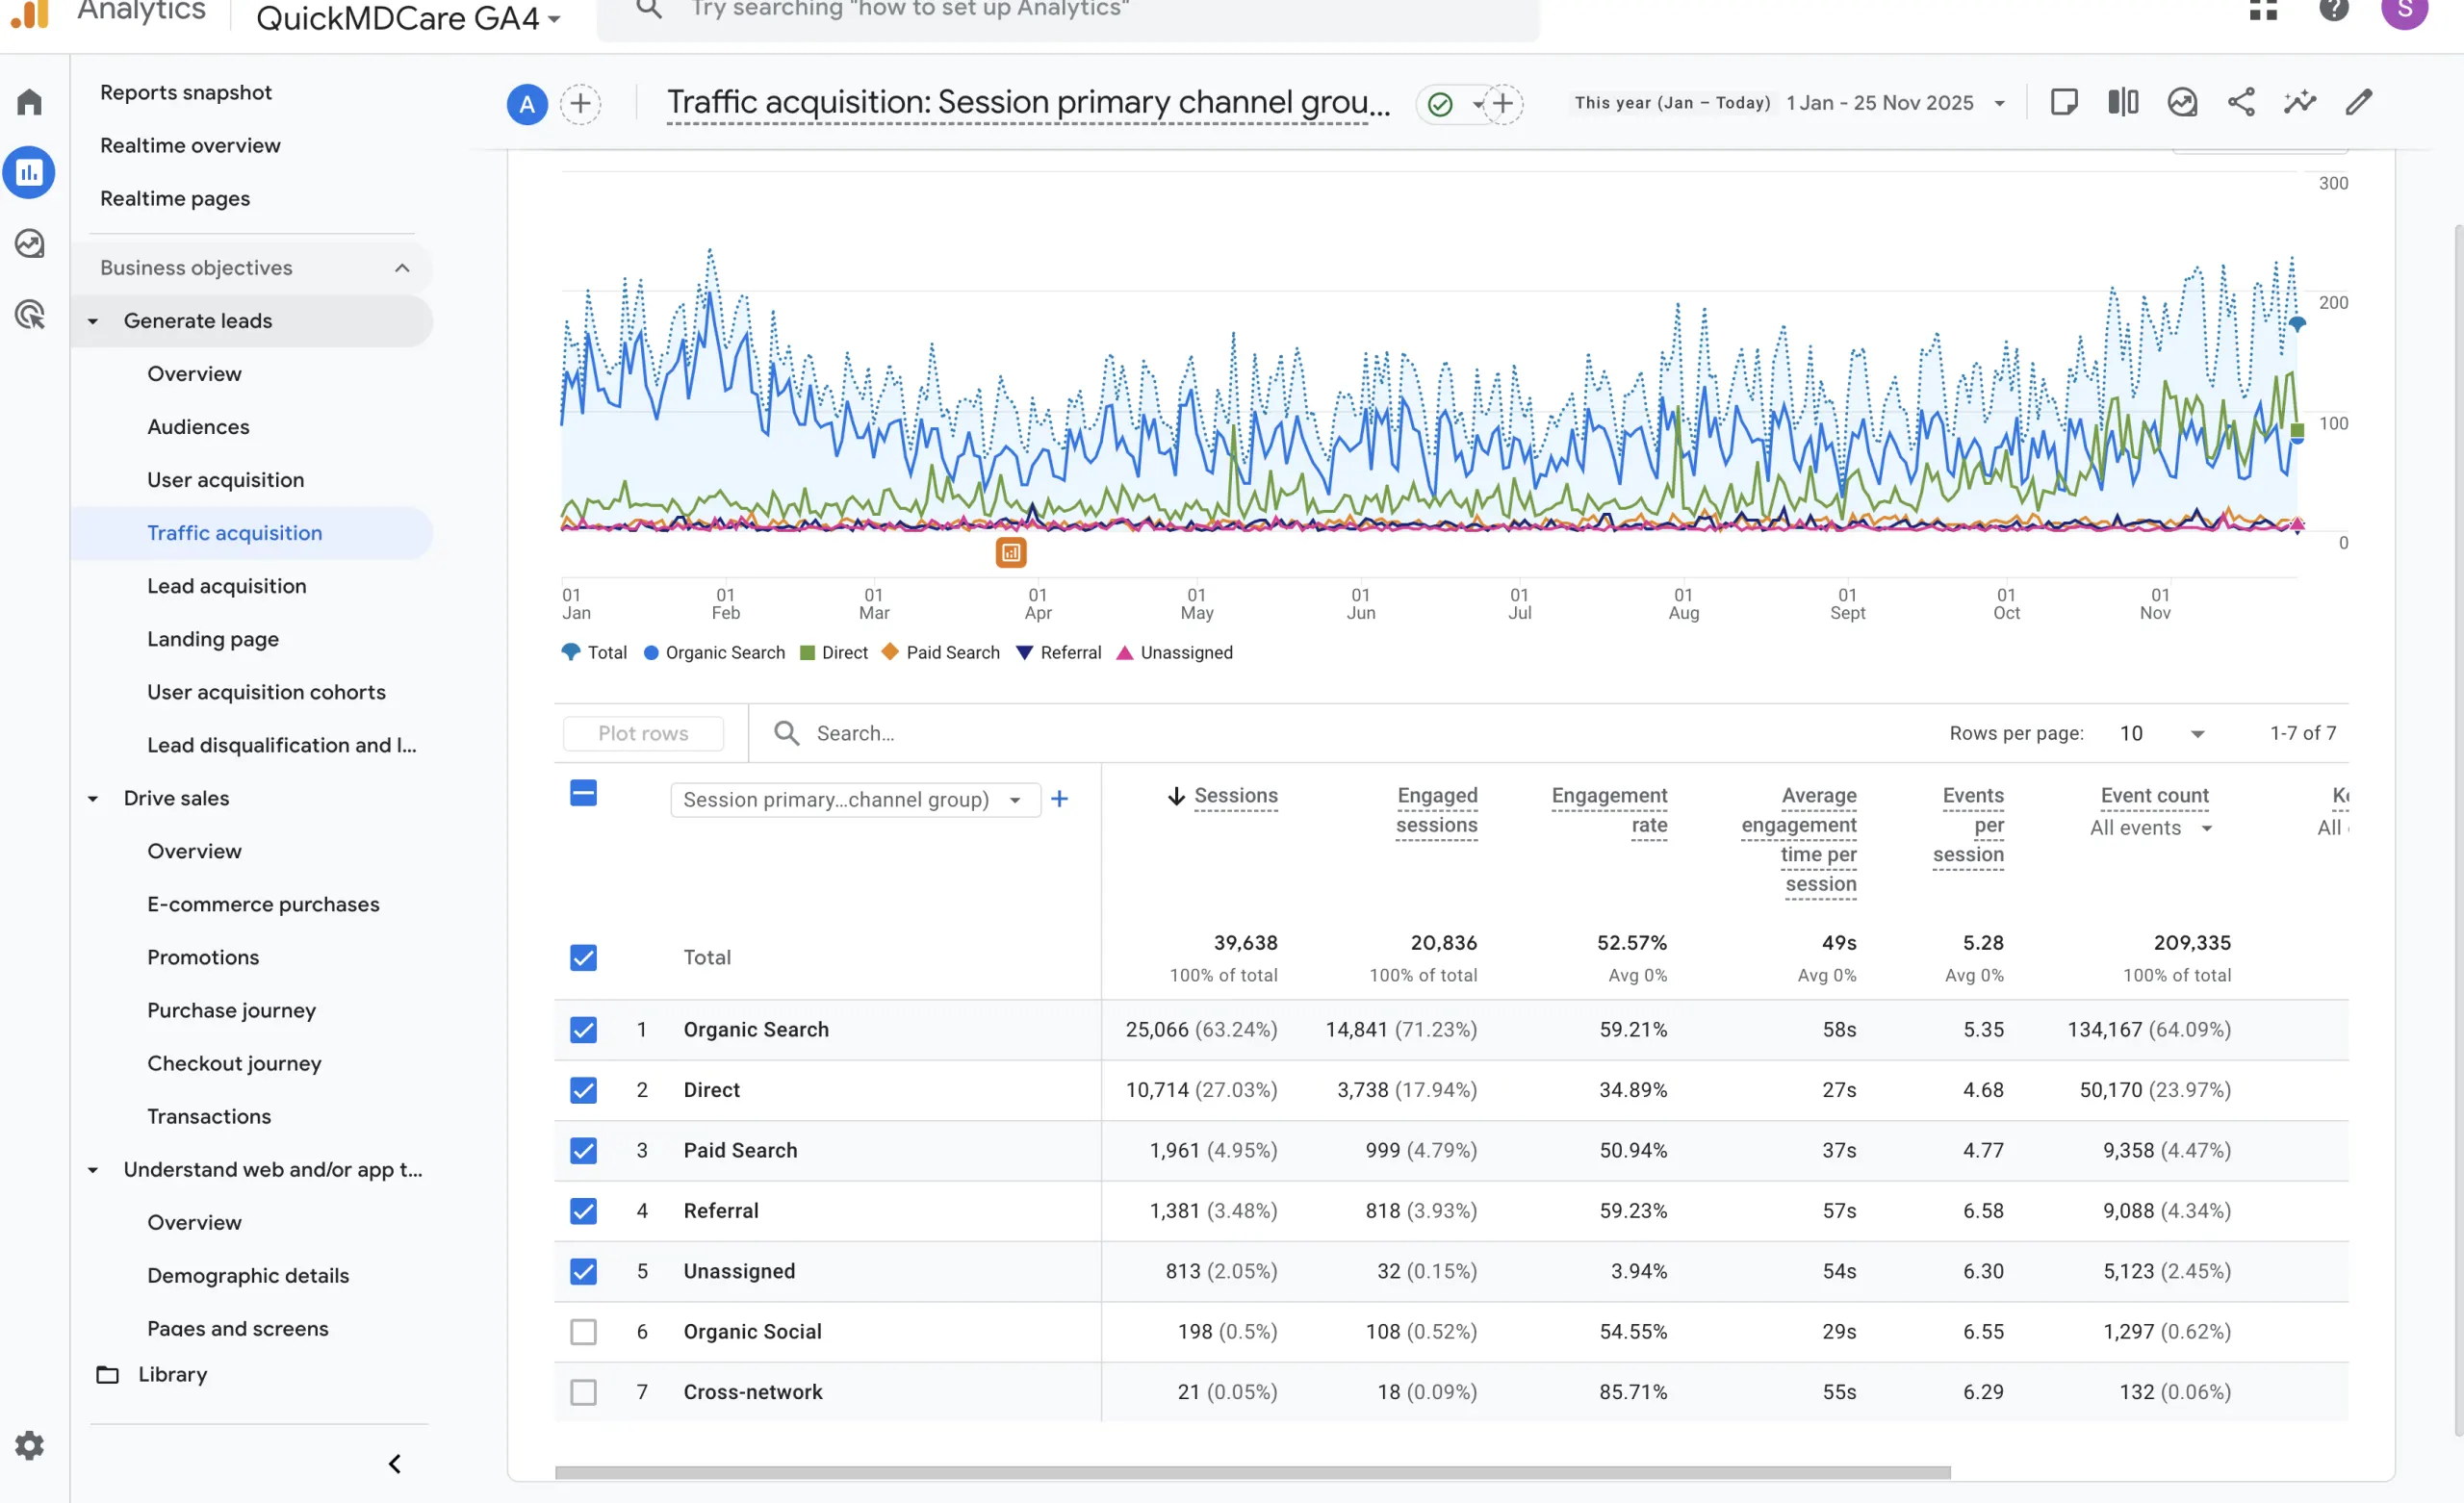Open the side-by-side comparison editor
The image size is (2464, 1503).
(2122, 101)
